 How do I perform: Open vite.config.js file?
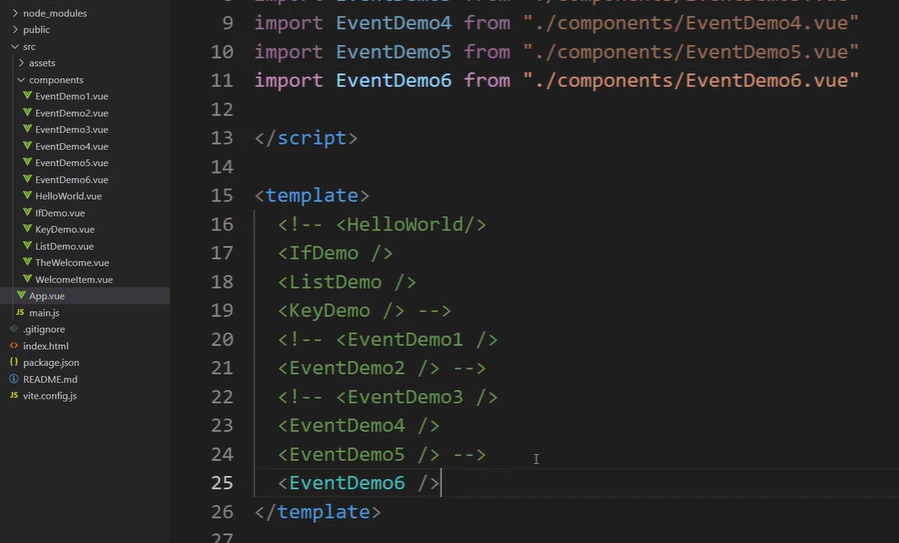point(49,396)
